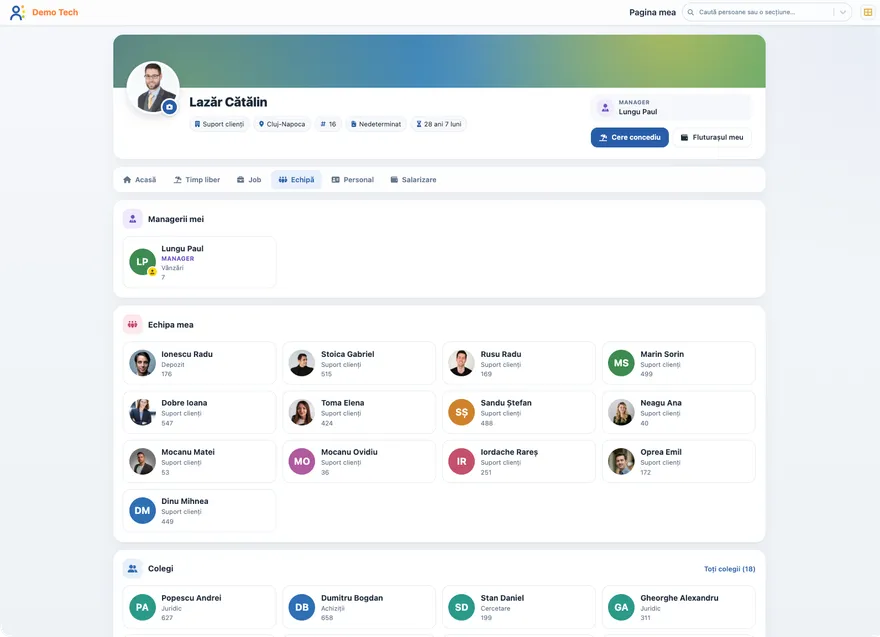Screen dimensions: 880x637
Task: Select the name Toma Elena
Action: click(342, 403)
